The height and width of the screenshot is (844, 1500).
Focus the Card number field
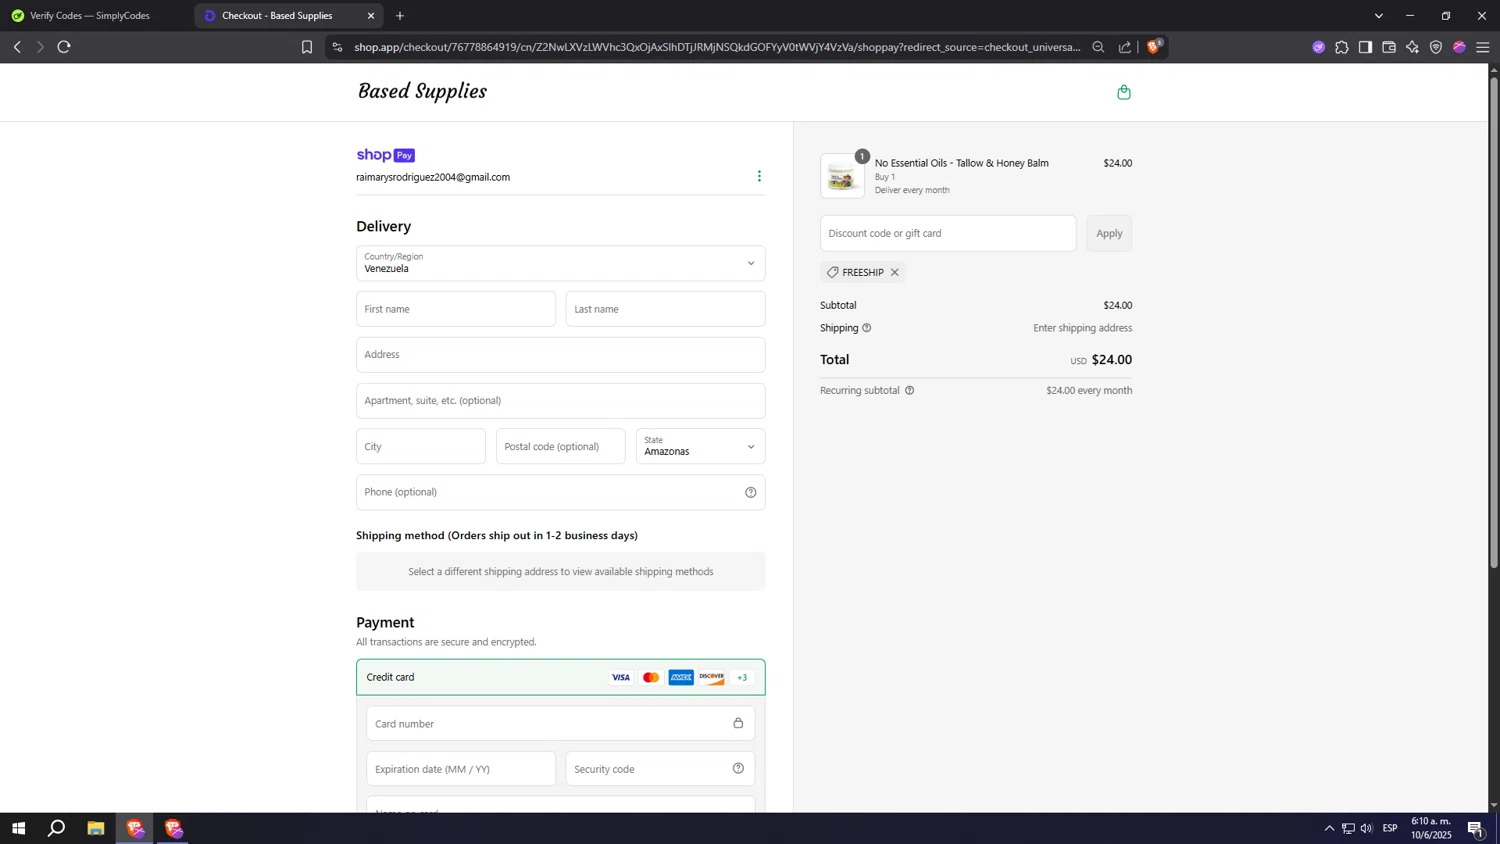pyautogui.click(x=561, y=723)
